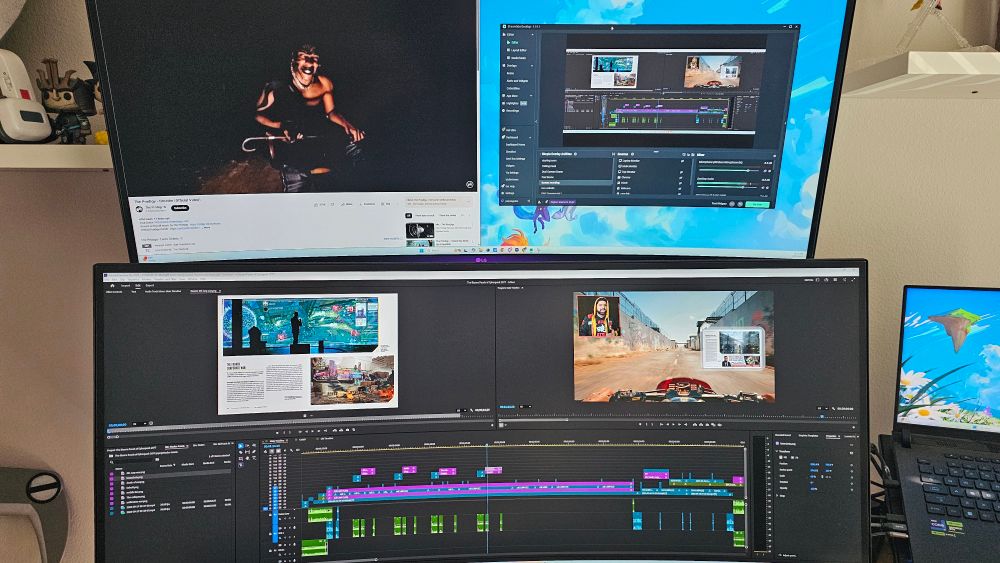Click the timeline sequence timecode
This screenshot has width=1000, height=563.
(x=272, y=446)
